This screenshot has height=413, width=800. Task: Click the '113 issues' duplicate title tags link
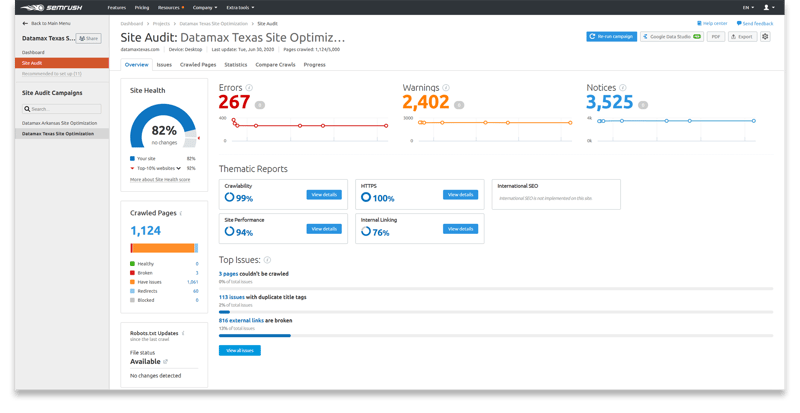point(232,297)
